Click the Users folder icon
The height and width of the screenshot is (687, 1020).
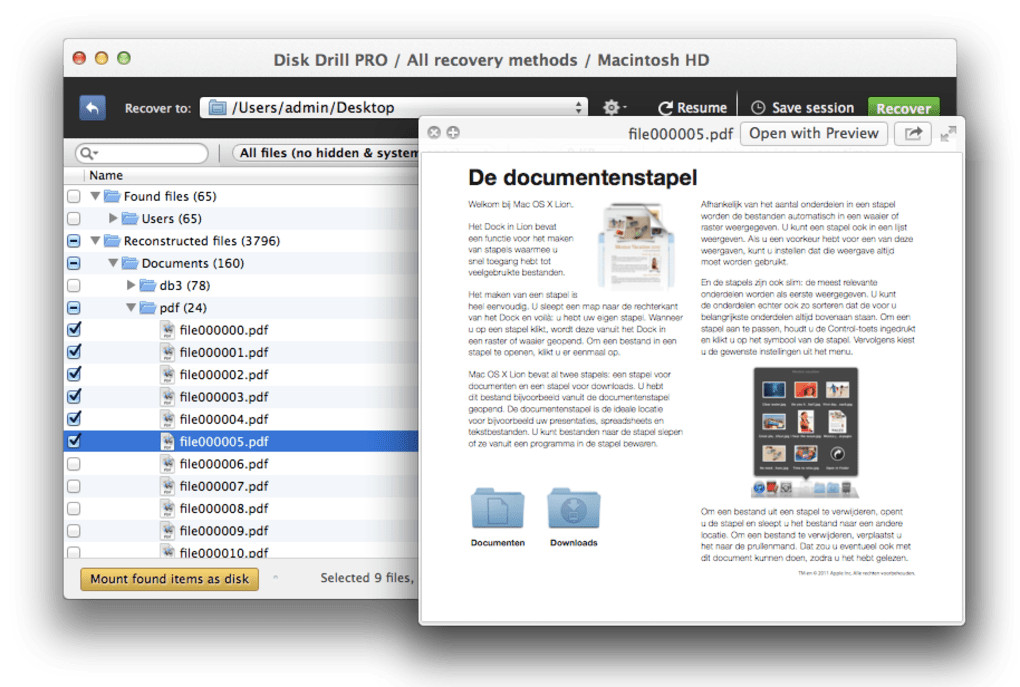click(x=130, y=218)
